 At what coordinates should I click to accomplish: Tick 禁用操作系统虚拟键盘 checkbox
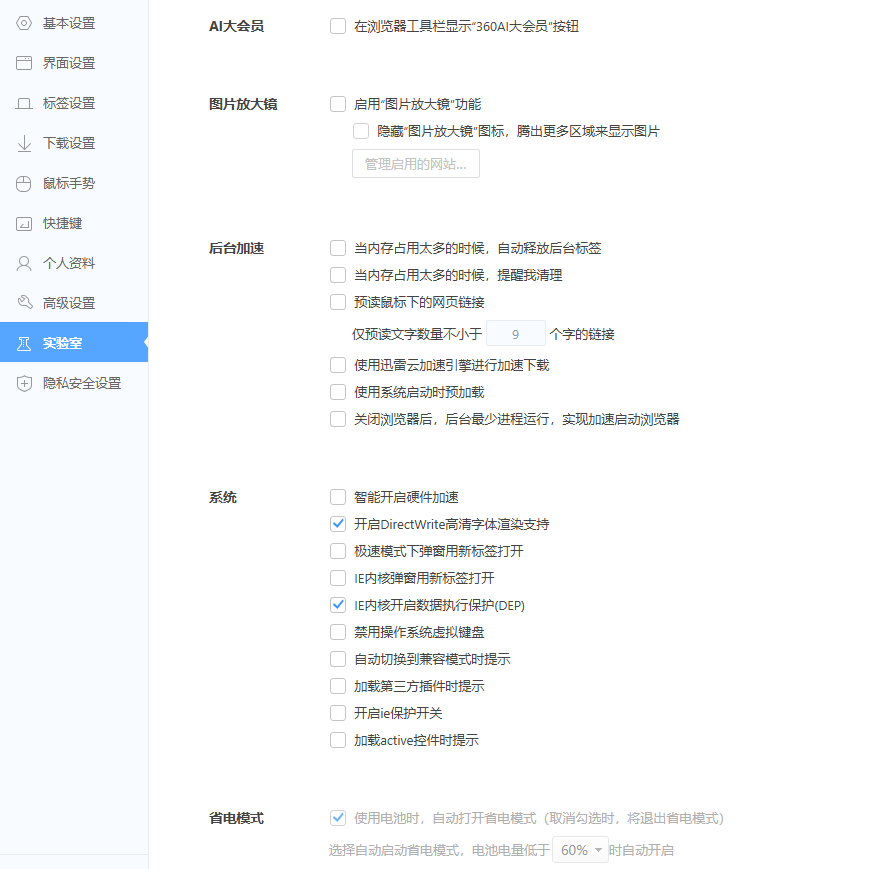click(338, 632)
